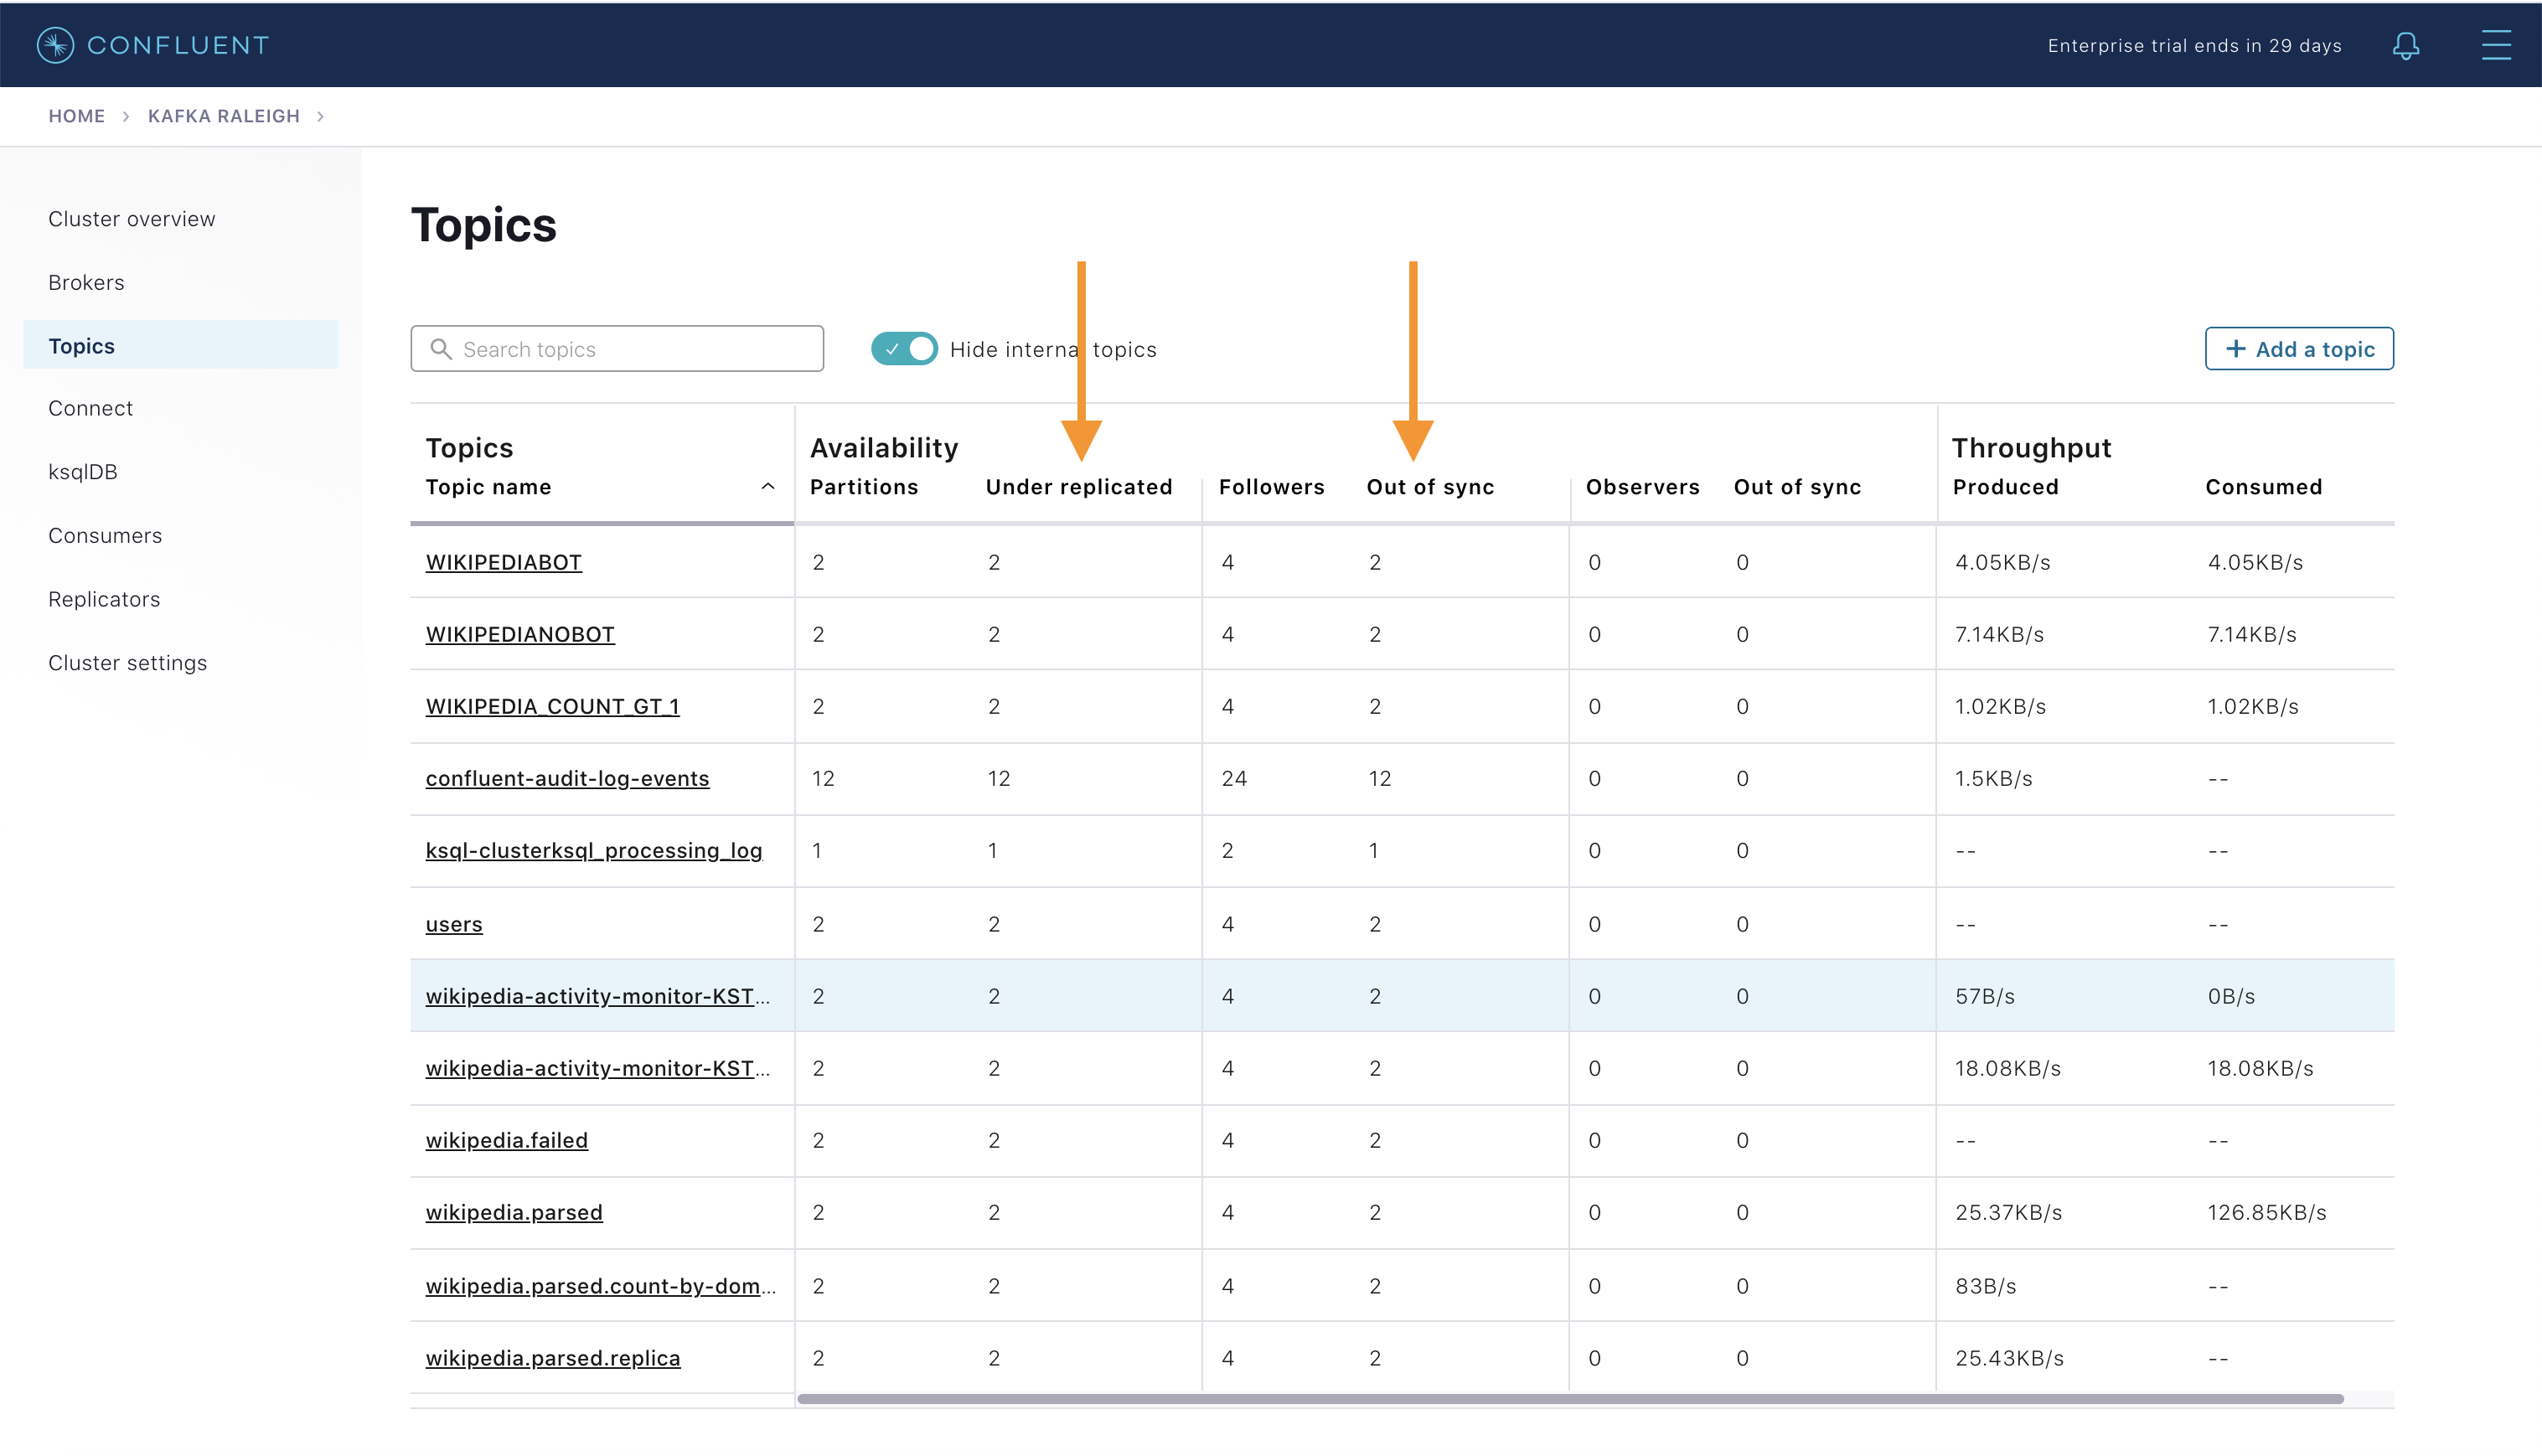Click Under replicated column header
Image resolution: width=2542 pixels, height=1456 pixels.
(1079, 487)
